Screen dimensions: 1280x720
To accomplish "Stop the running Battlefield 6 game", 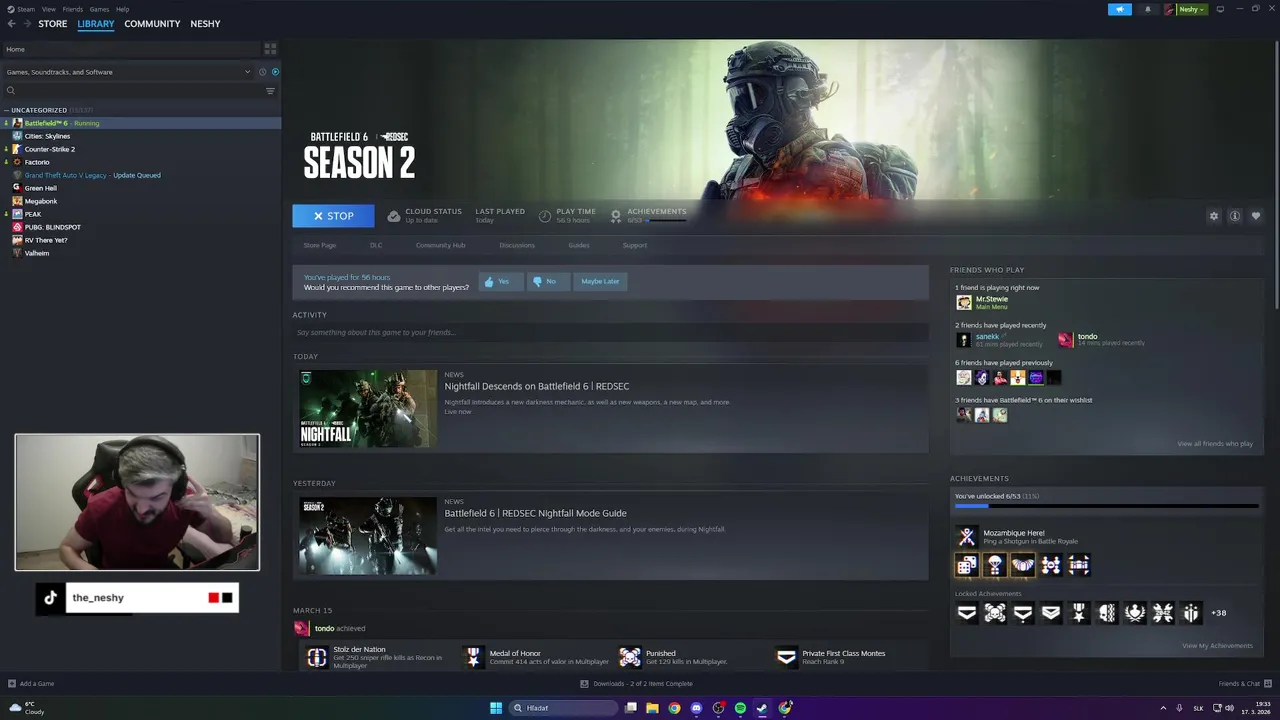I will 333,216.
